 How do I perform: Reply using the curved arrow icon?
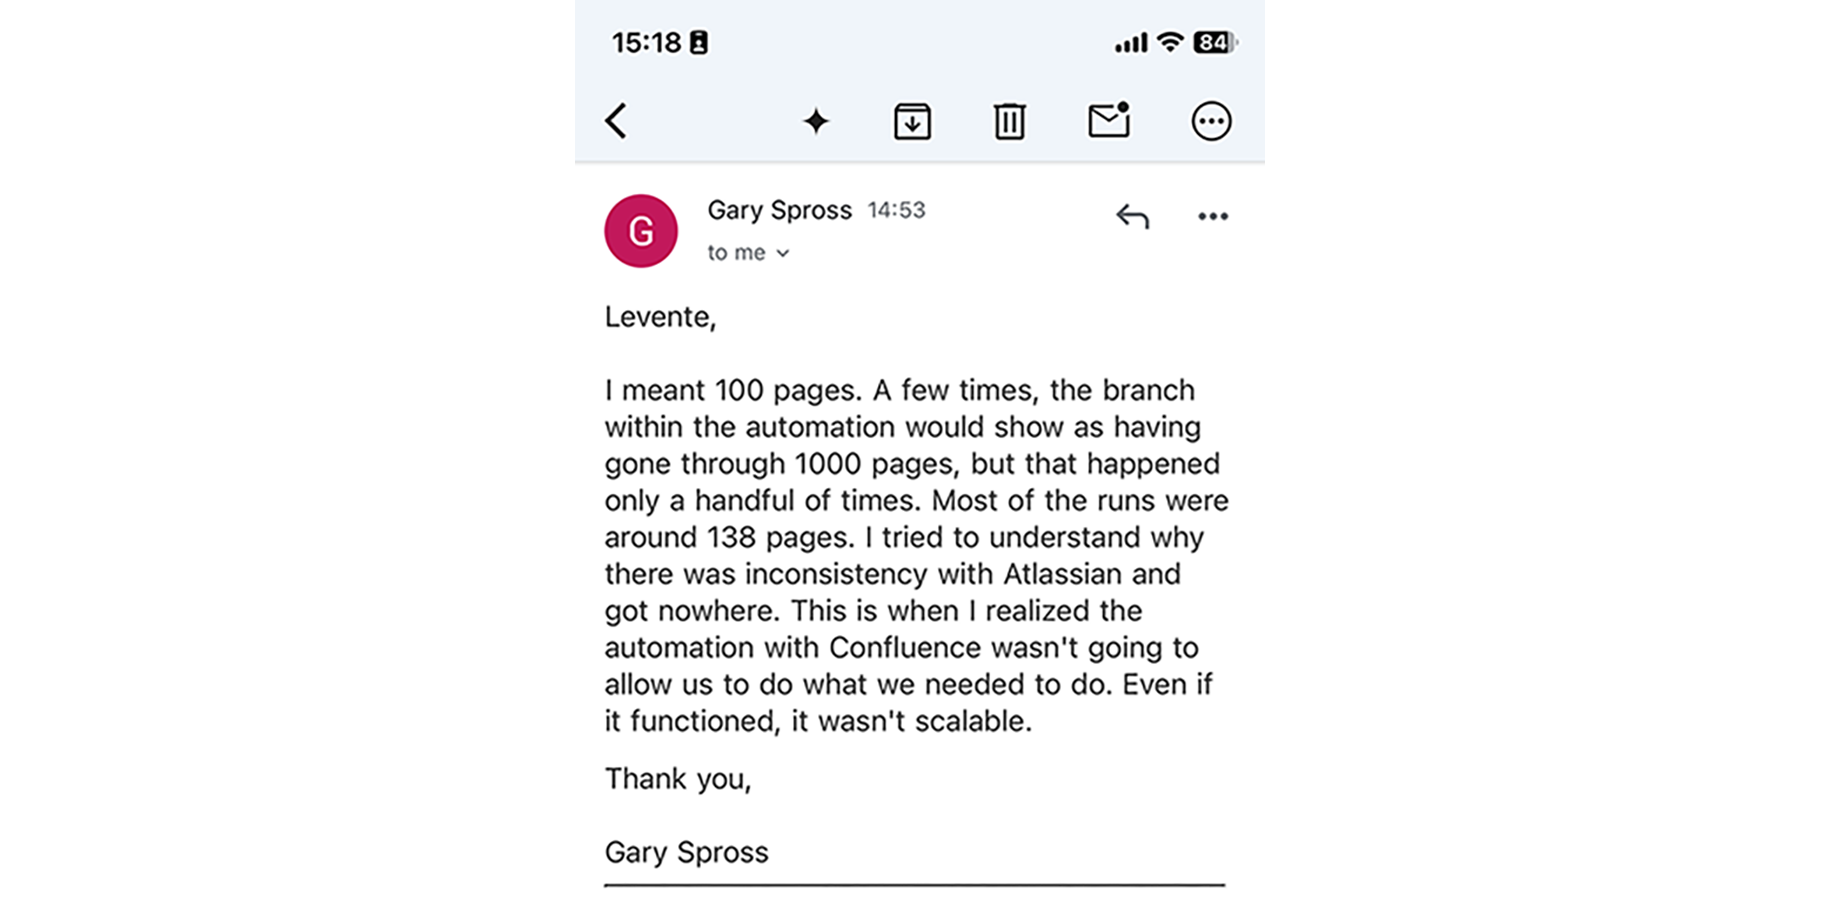1132,216
